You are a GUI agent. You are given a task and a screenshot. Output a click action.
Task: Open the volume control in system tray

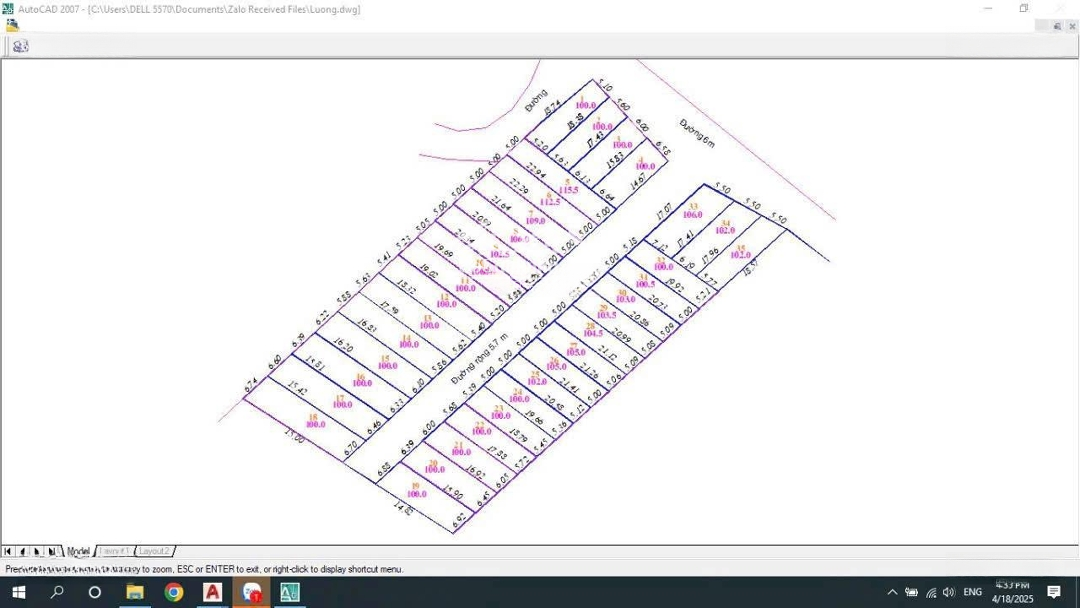[x=948, y=592]
